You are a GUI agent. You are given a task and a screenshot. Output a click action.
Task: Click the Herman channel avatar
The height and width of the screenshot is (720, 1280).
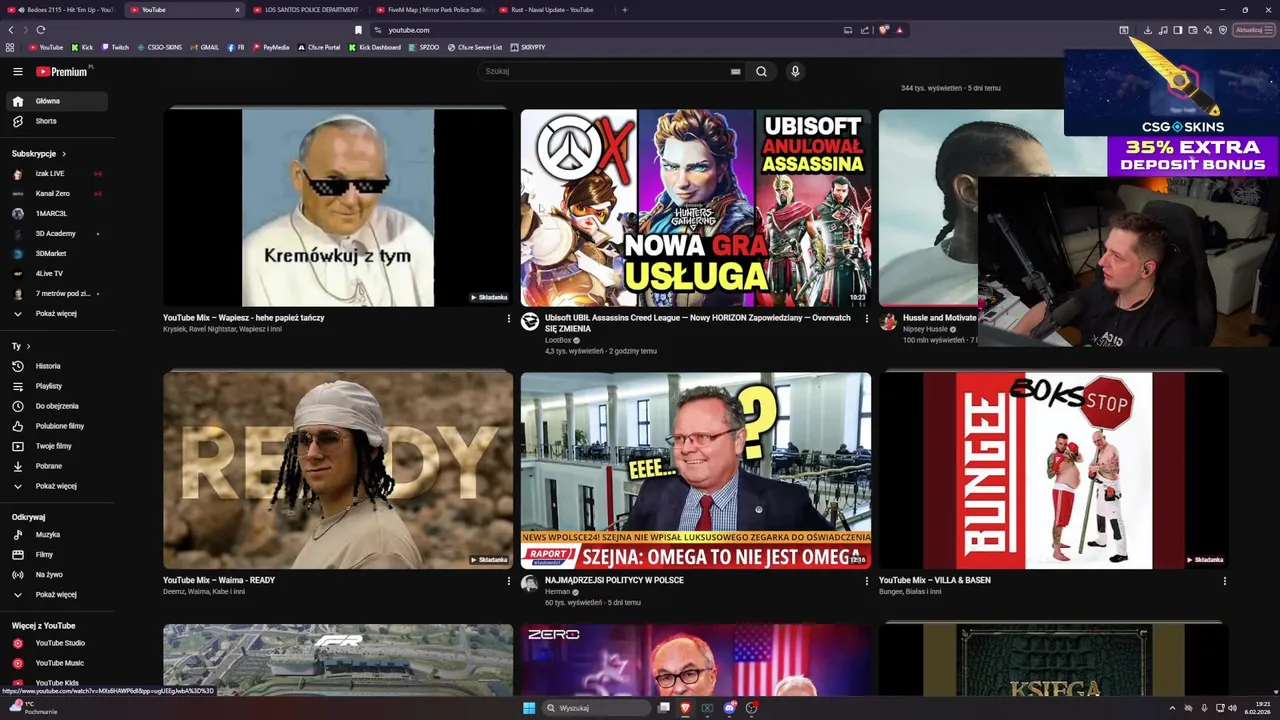530,584
